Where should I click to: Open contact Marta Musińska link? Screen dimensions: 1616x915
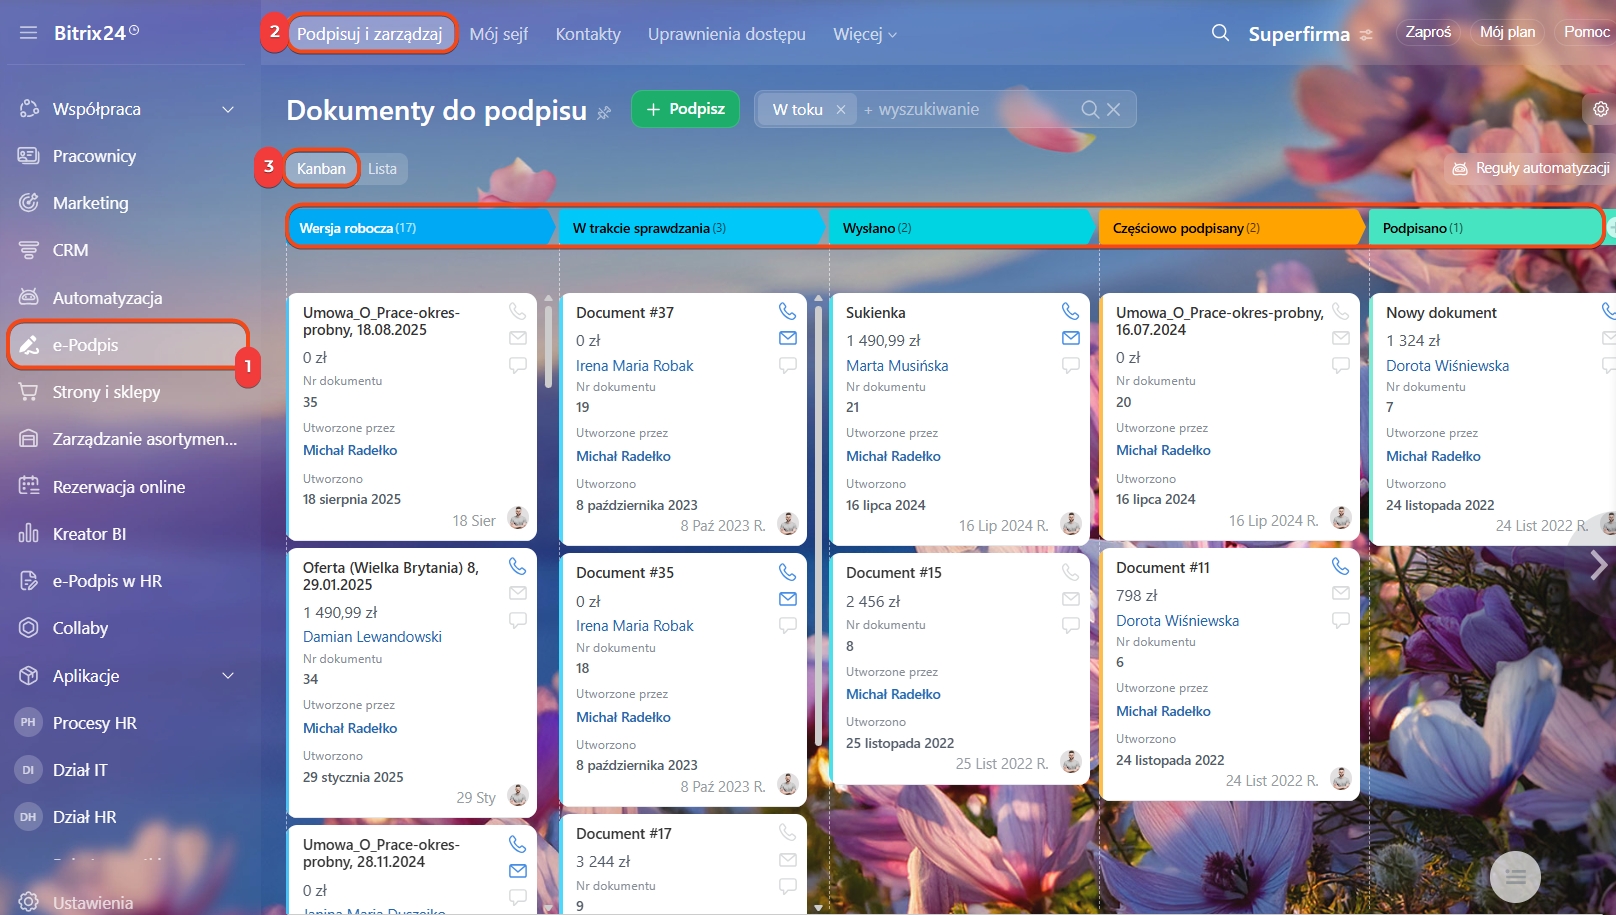pos(897,366)
